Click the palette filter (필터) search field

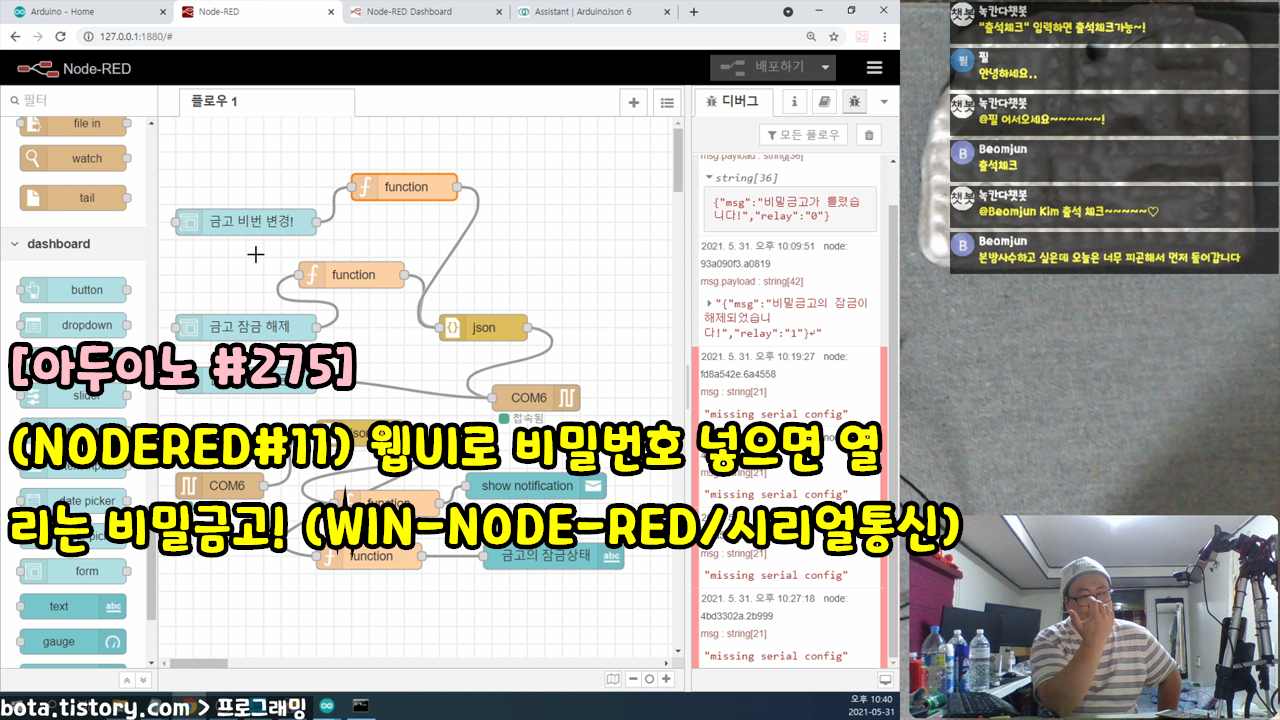click(x=80, y=100)
